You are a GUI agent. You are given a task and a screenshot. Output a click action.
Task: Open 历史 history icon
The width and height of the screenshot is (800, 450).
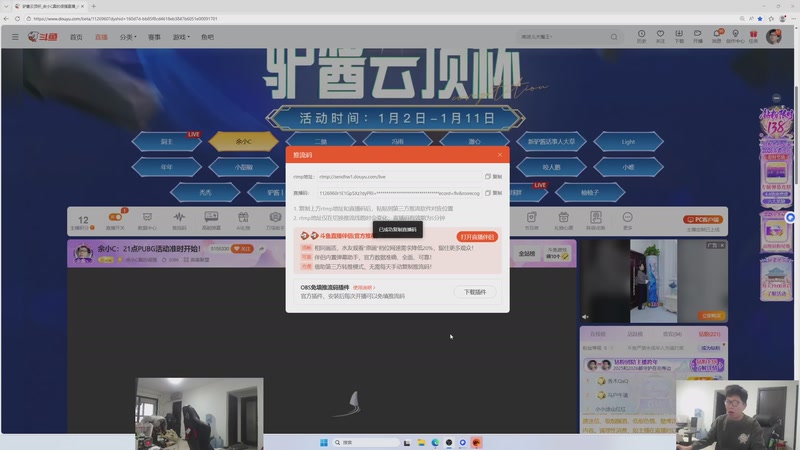(x=641, y=36)
